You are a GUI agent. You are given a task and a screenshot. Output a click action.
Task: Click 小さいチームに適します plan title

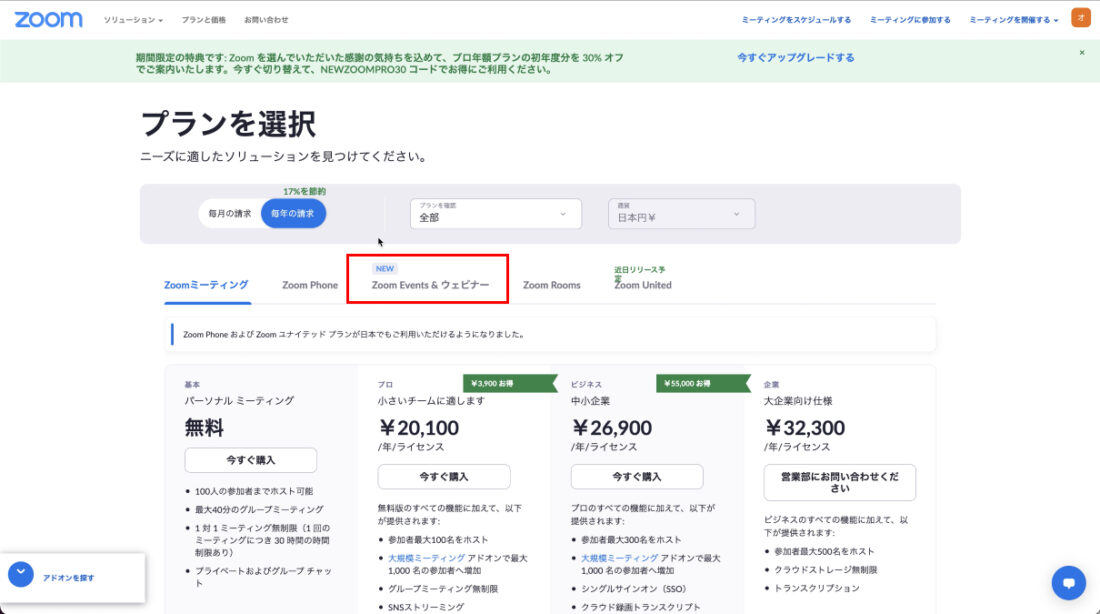click(x=431, y=401)
